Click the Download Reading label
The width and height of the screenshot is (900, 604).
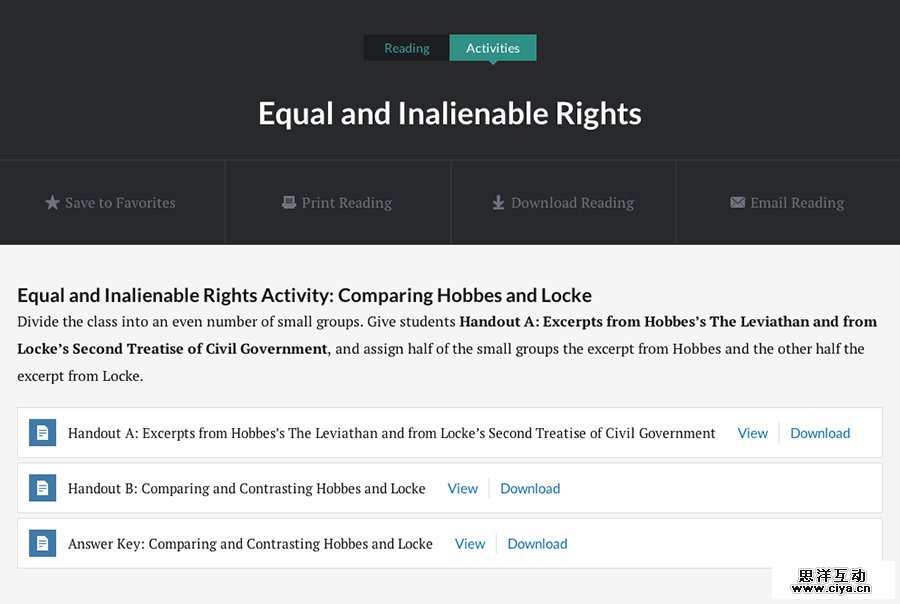click(572, 203)
